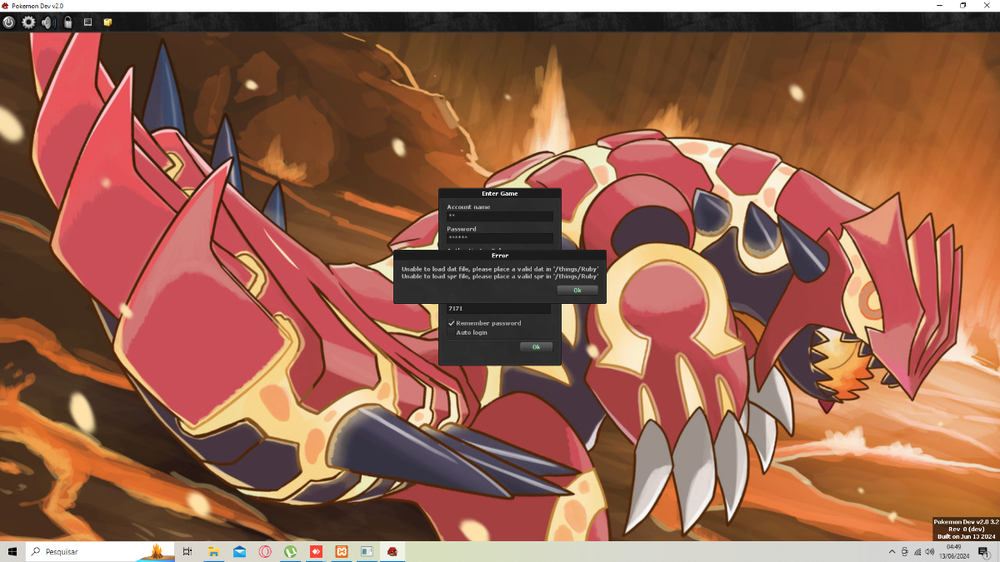Dismiss the Error dialog with Ok
This screenshot has width=1000, height=562.
pos(577,290)
